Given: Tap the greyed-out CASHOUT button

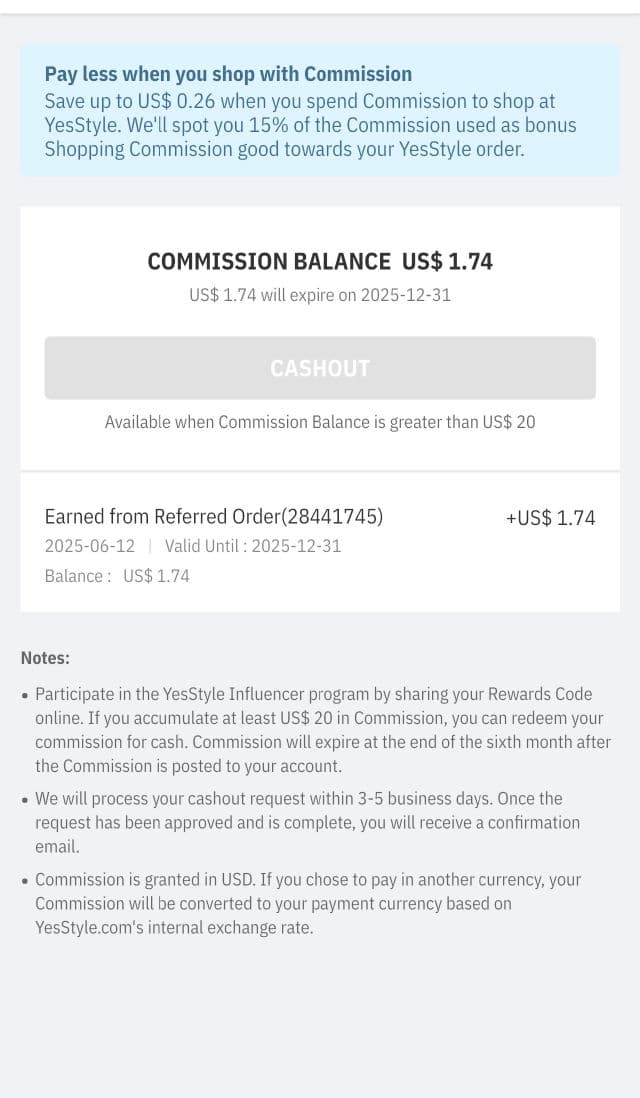Looking at the screenshot, I should click(320, 368).
